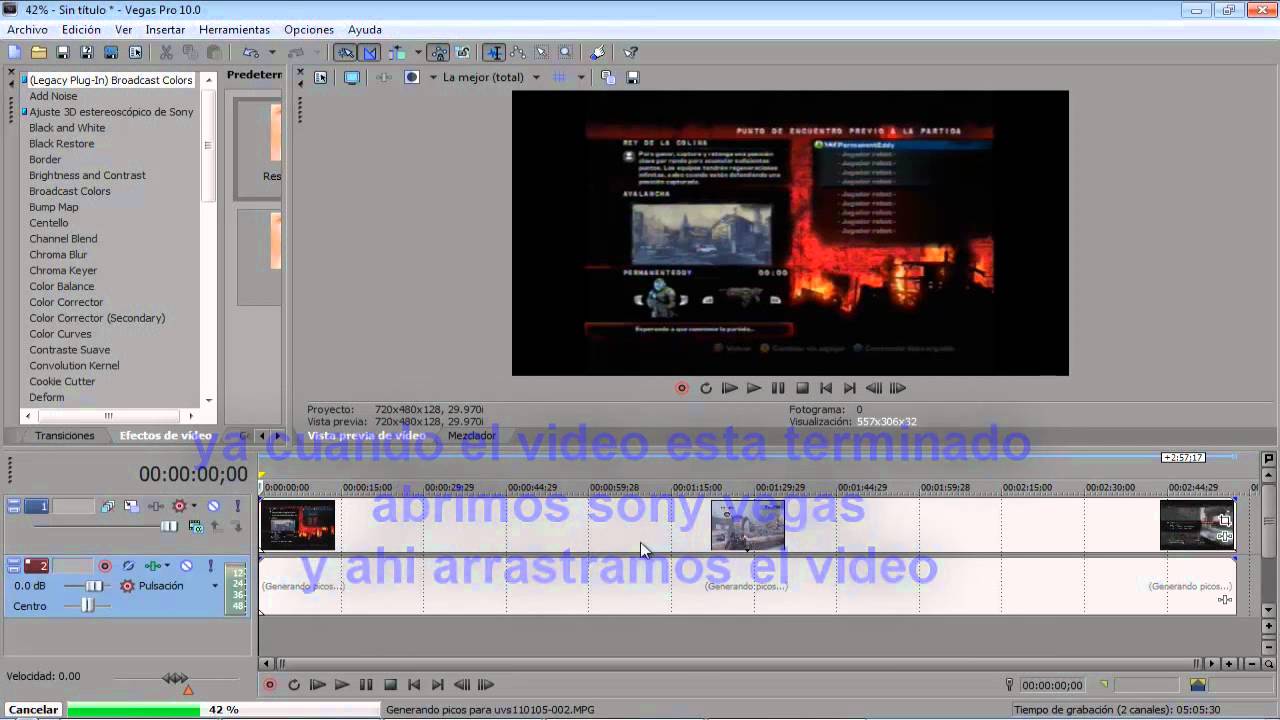Click the What's This help icon
The image size is (1280, 720).
pos(631,53)
